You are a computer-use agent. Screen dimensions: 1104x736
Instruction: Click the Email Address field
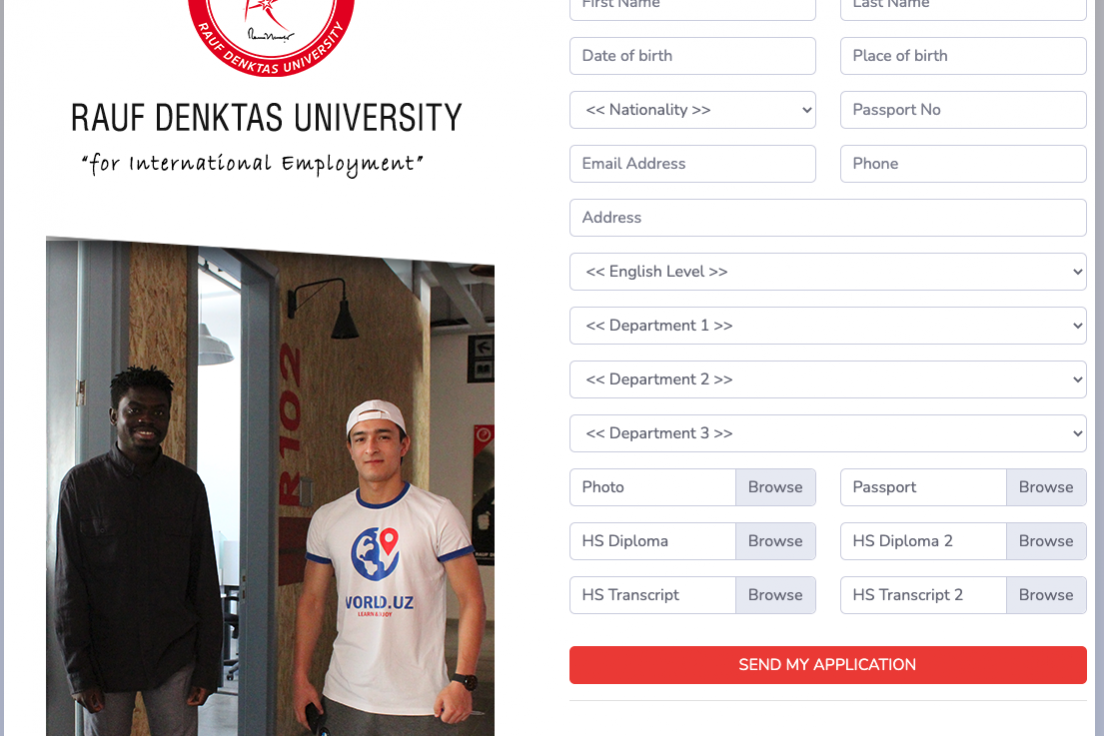coord(692,164)
